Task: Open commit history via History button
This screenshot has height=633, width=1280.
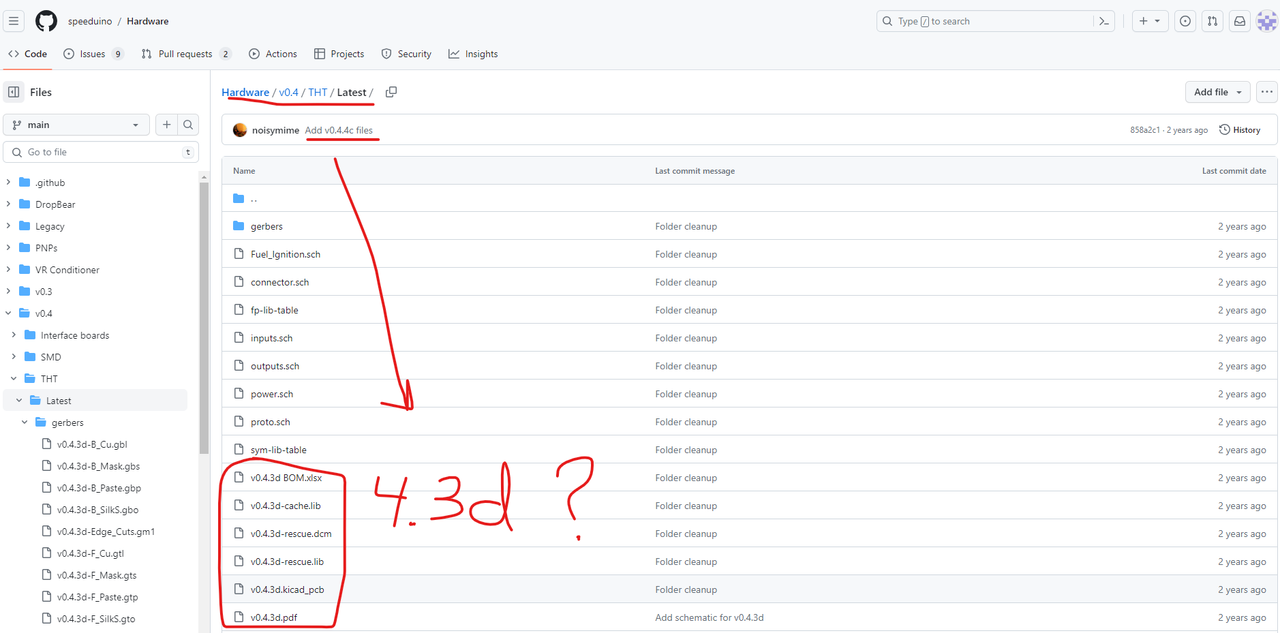Action: [1240, 130]
